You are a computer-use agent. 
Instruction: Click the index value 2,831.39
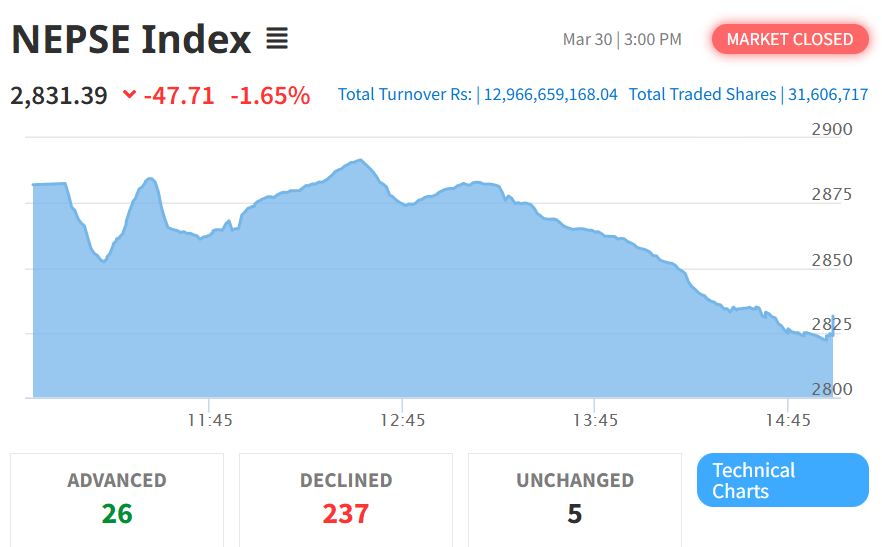click(x=59, y=96)
